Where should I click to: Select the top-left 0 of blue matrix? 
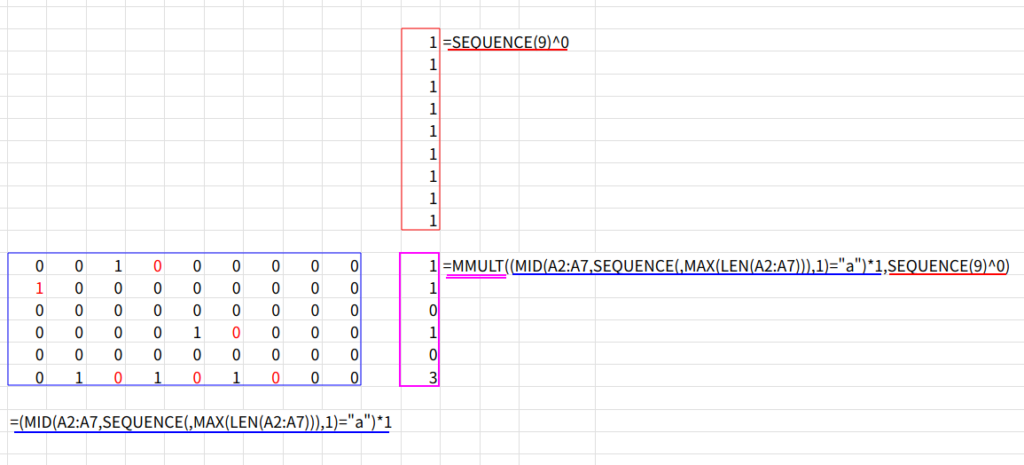click(40, 266)
